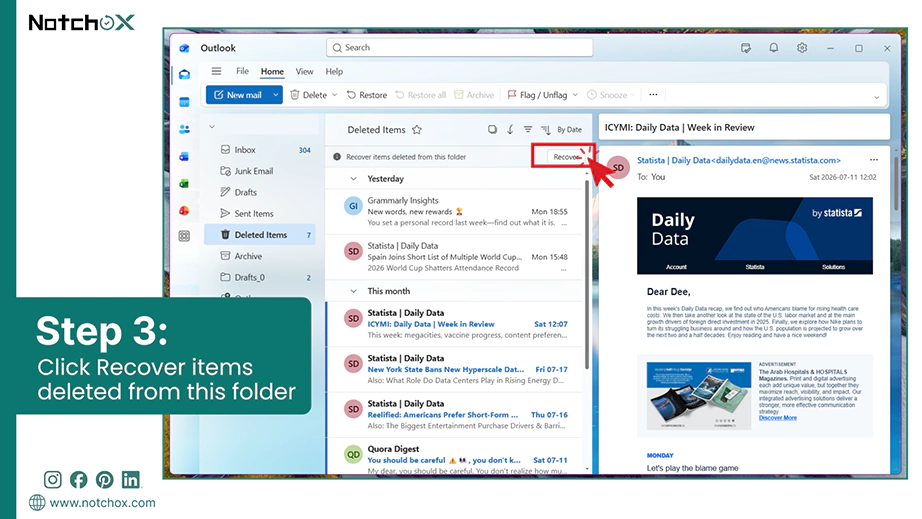Open the Grammarly Insights New words email
This screenshot has width=922, height=519.
tap(455, 212)
